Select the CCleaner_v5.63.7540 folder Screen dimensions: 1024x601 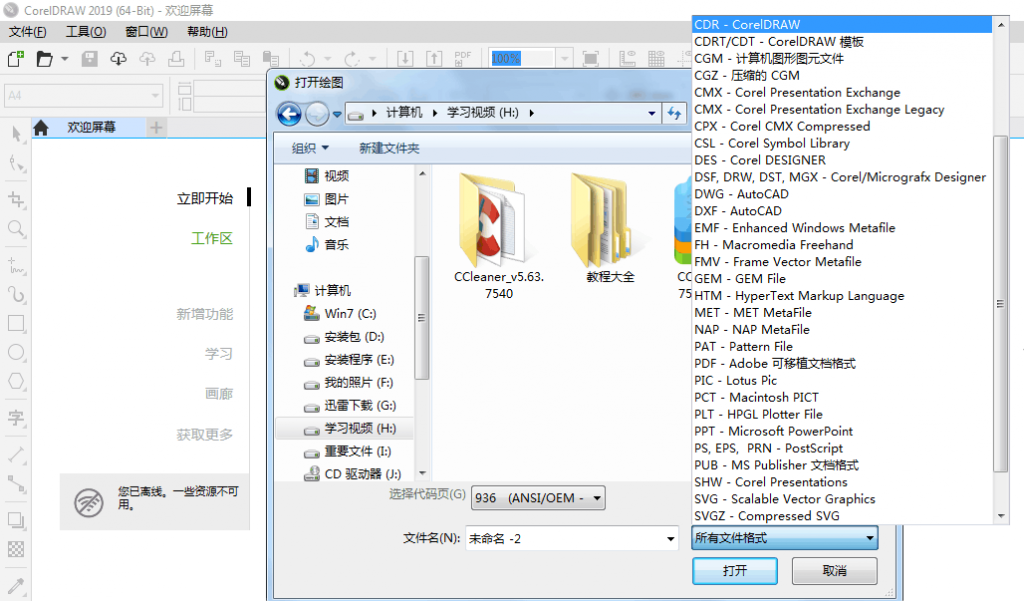click(x=498, y=236)
